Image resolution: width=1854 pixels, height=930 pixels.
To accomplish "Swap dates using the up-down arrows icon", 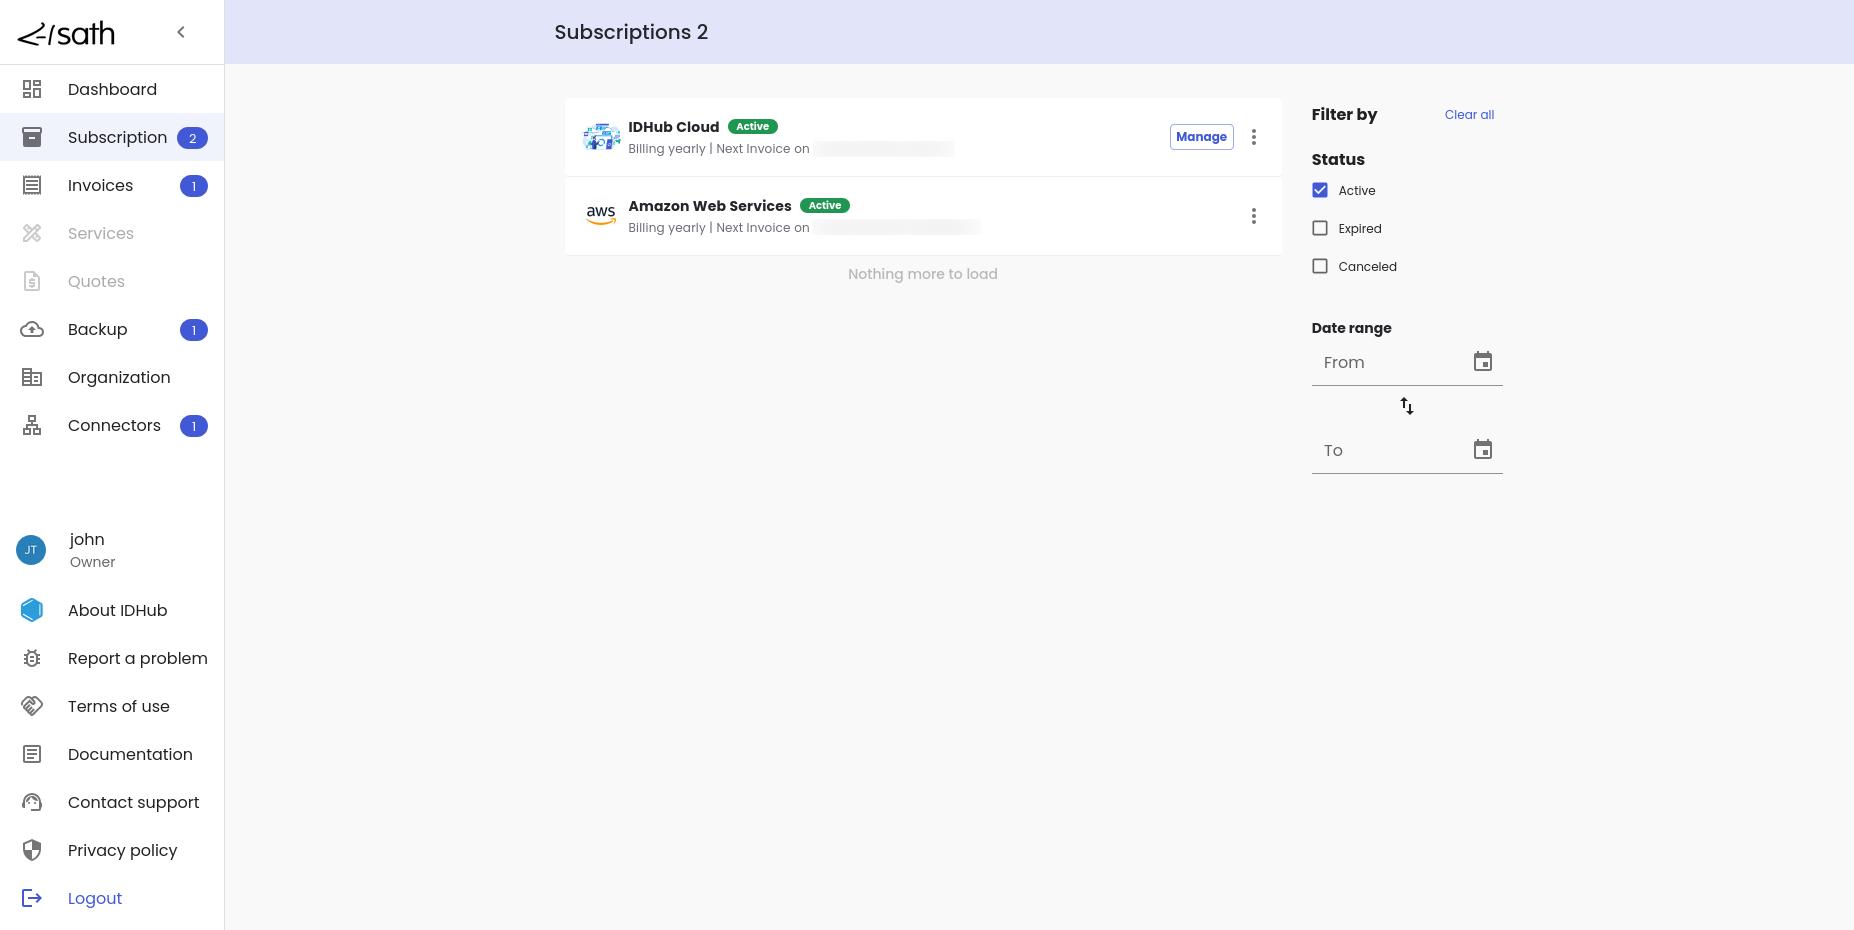I will pyautogui.click(x=1406, y=406).
